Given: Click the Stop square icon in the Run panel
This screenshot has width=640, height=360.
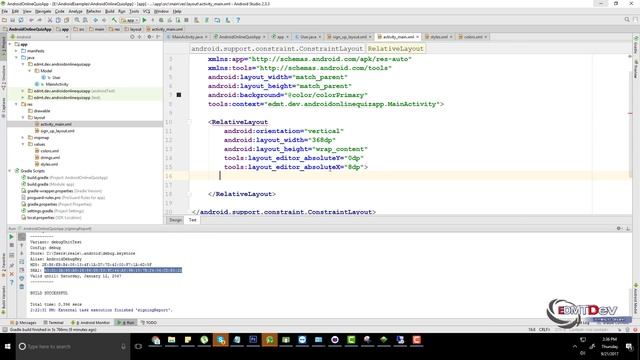Looking at the screenshot, I should 11,245.
